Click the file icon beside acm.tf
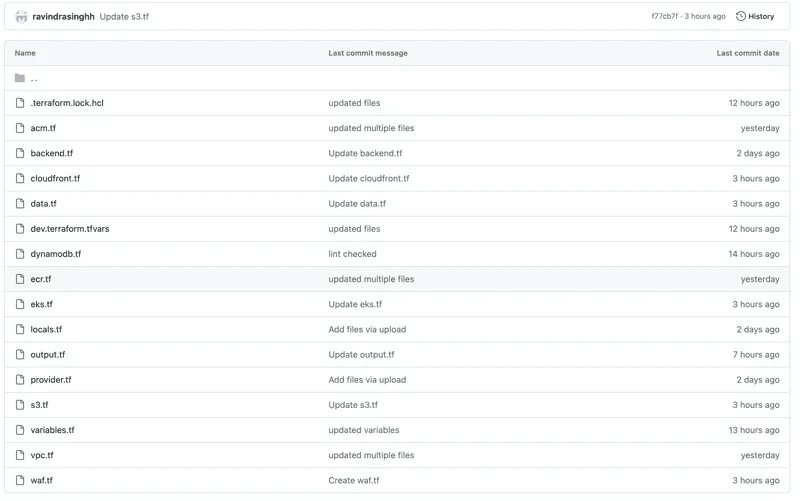This screenshot has width=800, height=501. [20, 128]
